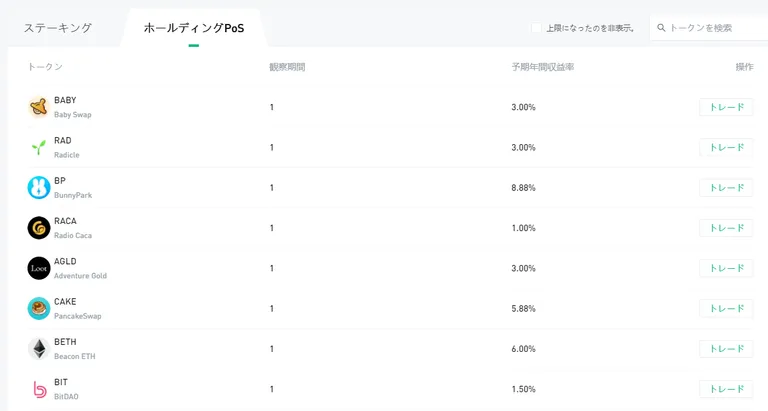Click トレード button for BETH row
Image resolution: width=768 pixels, height=411 pixels.
(726, 349)
